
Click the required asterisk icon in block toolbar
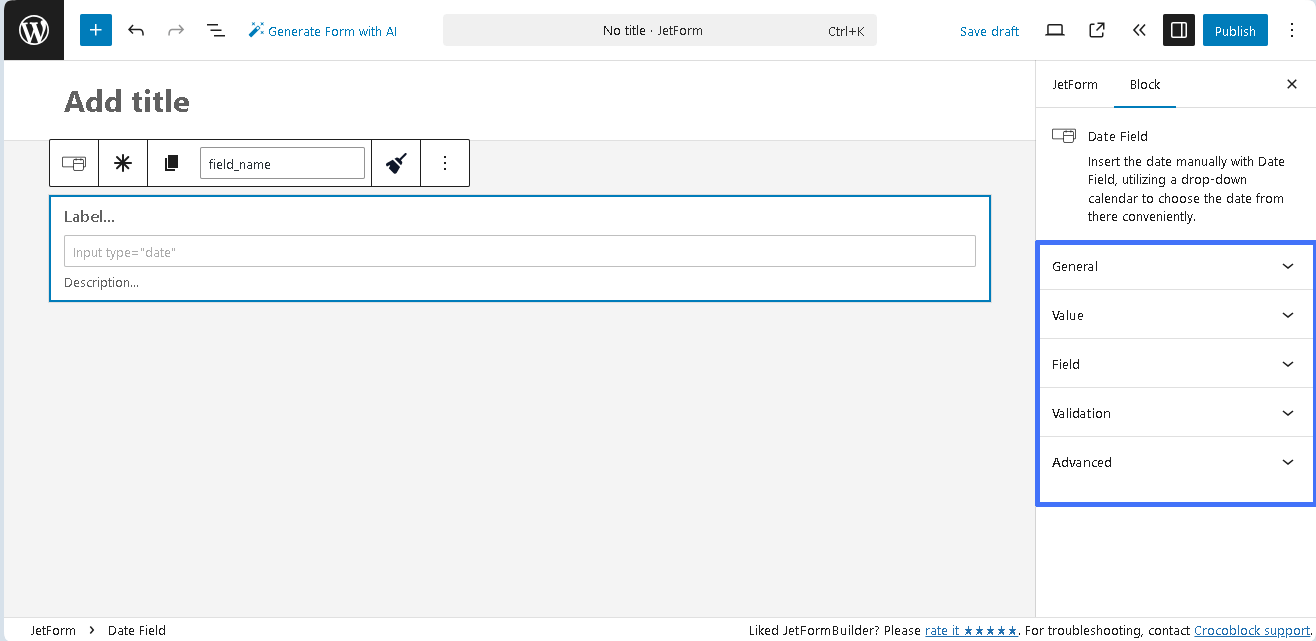tap(123, 162)
